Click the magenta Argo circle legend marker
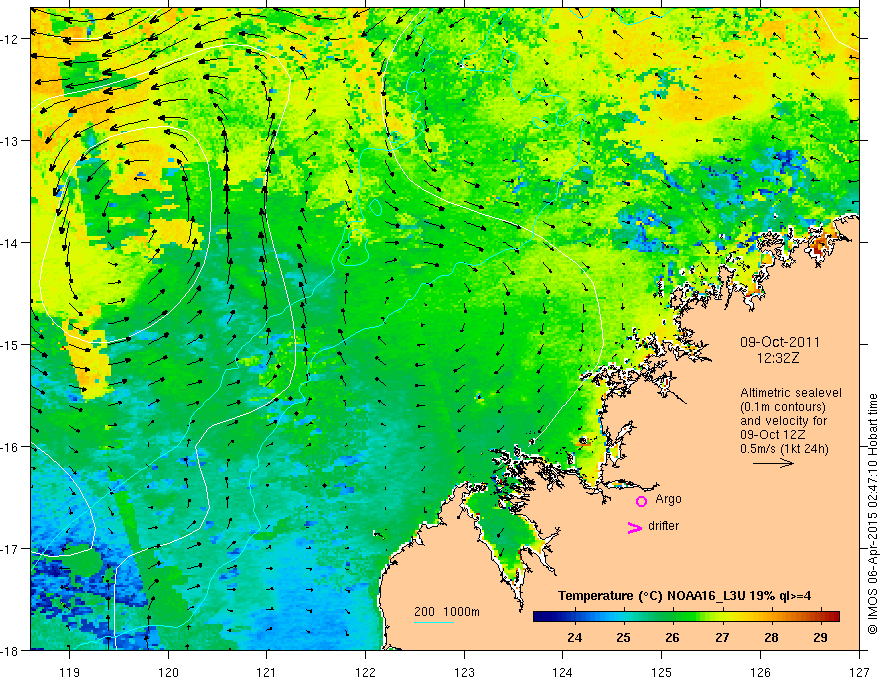This screenshot has height=680, width=880. [641, 501]
